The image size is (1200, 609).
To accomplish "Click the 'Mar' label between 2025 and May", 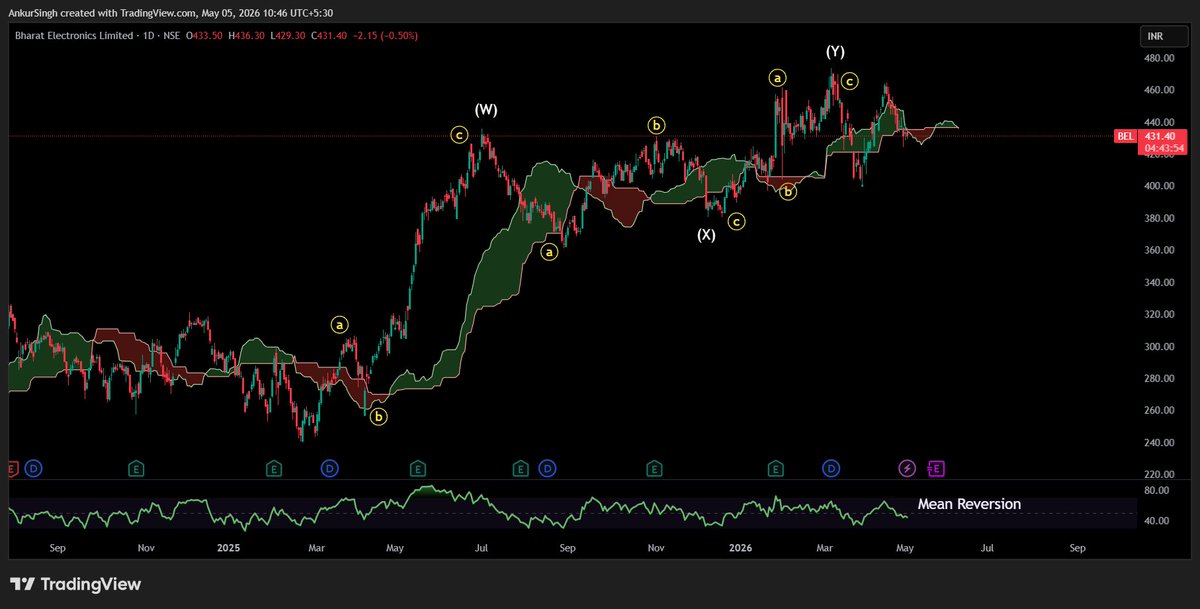I will pyautogui.click(x=316, y=548).
